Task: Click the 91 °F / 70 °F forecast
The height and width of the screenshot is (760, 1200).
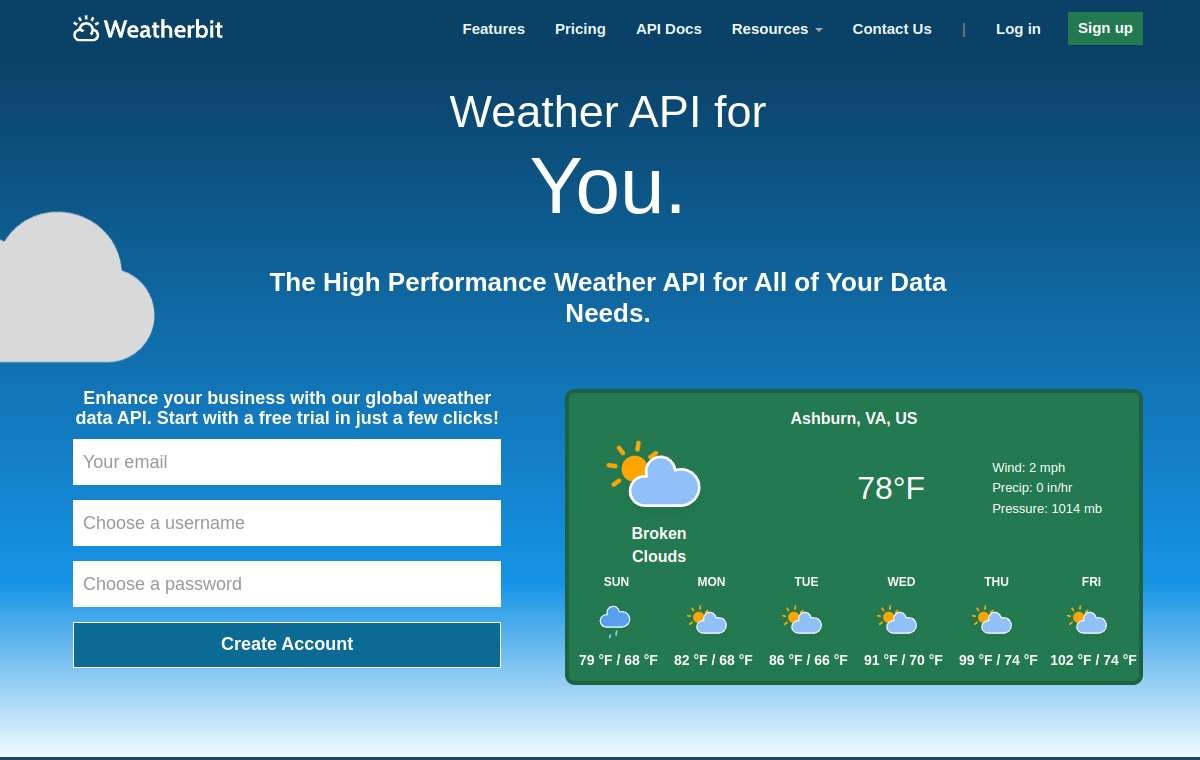Action: [903, 660]
